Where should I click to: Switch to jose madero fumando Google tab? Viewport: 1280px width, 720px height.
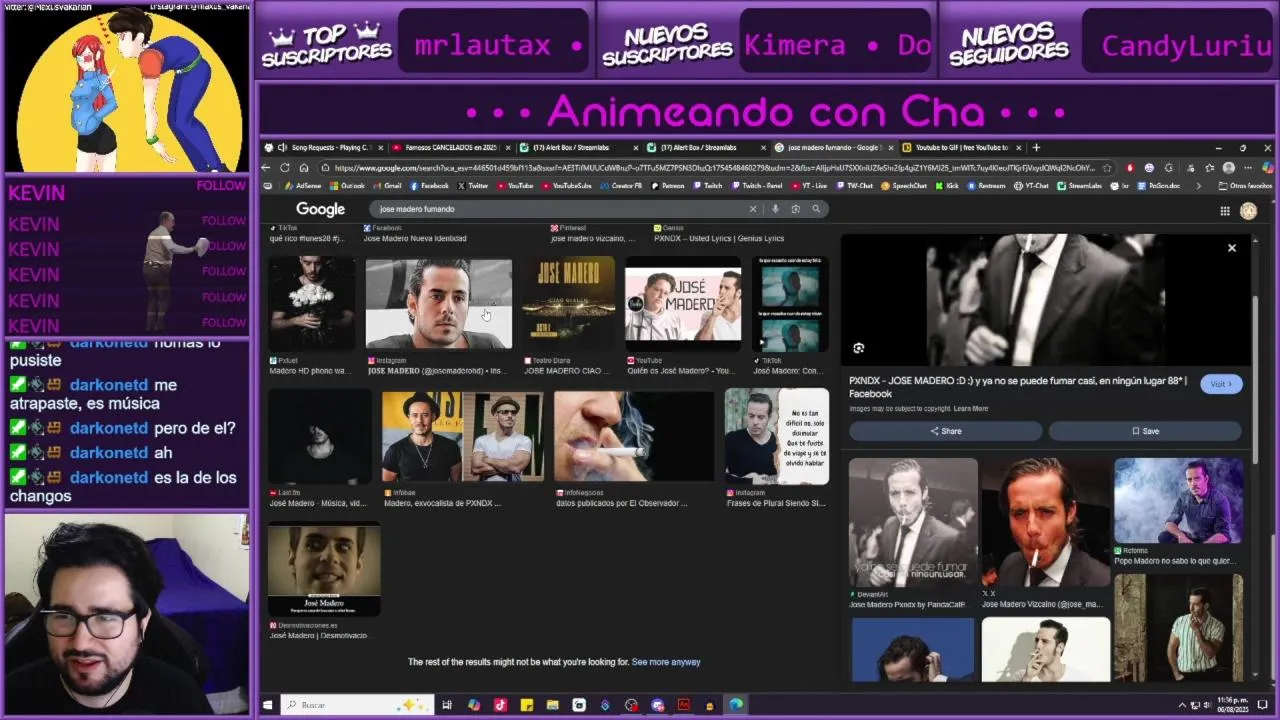[x=834, y=148]
